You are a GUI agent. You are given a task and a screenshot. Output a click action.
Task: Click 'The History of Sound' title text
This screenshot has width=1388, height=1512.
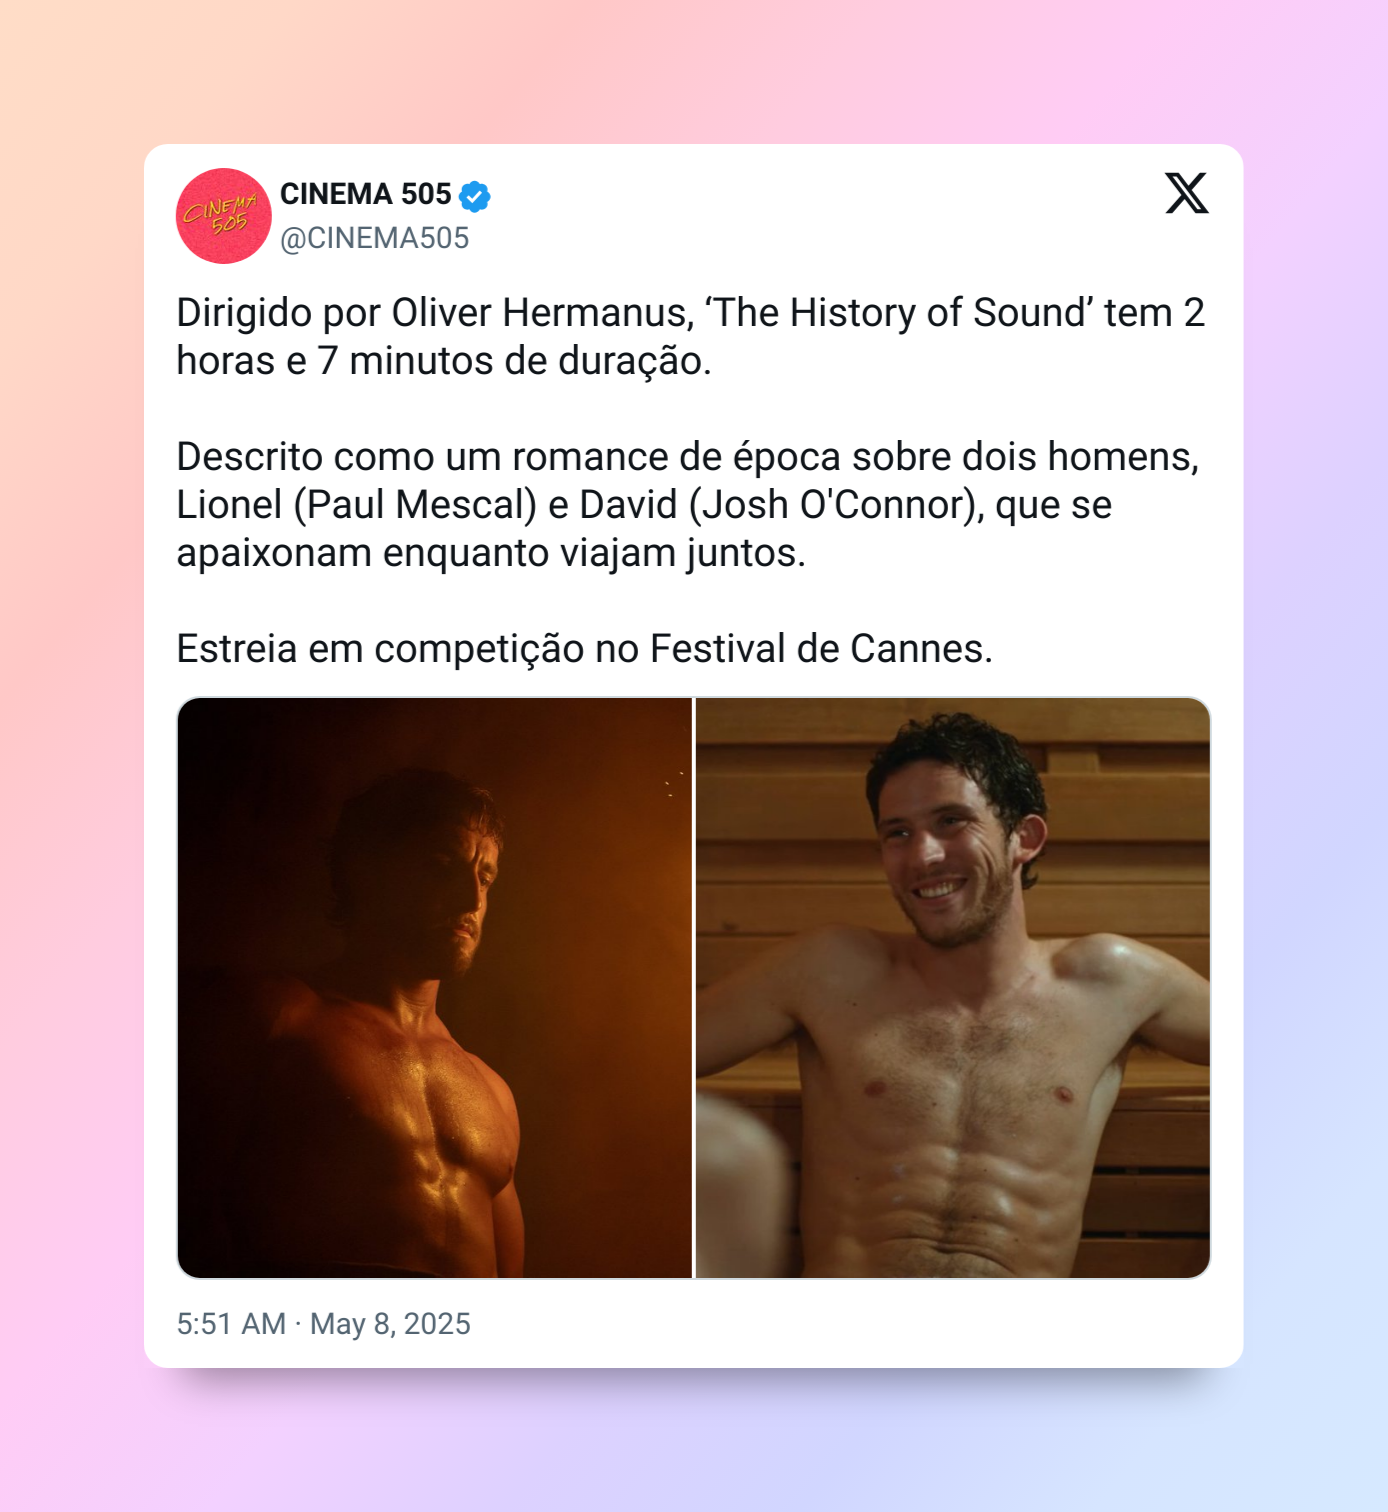point(900,313)
